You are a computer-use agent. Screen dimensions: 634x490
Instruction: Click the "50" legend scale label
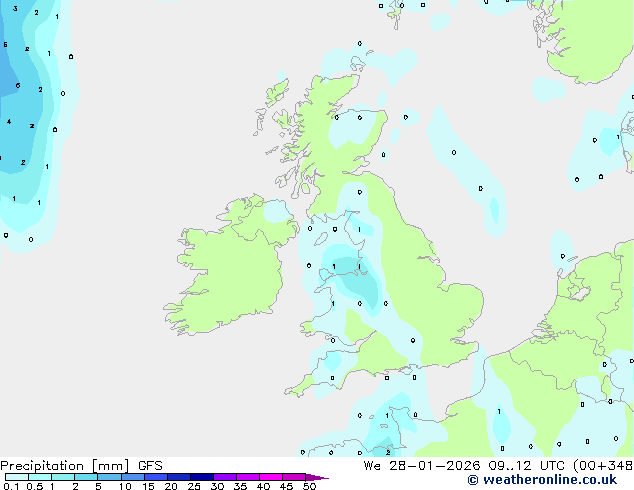click(309, 486)
